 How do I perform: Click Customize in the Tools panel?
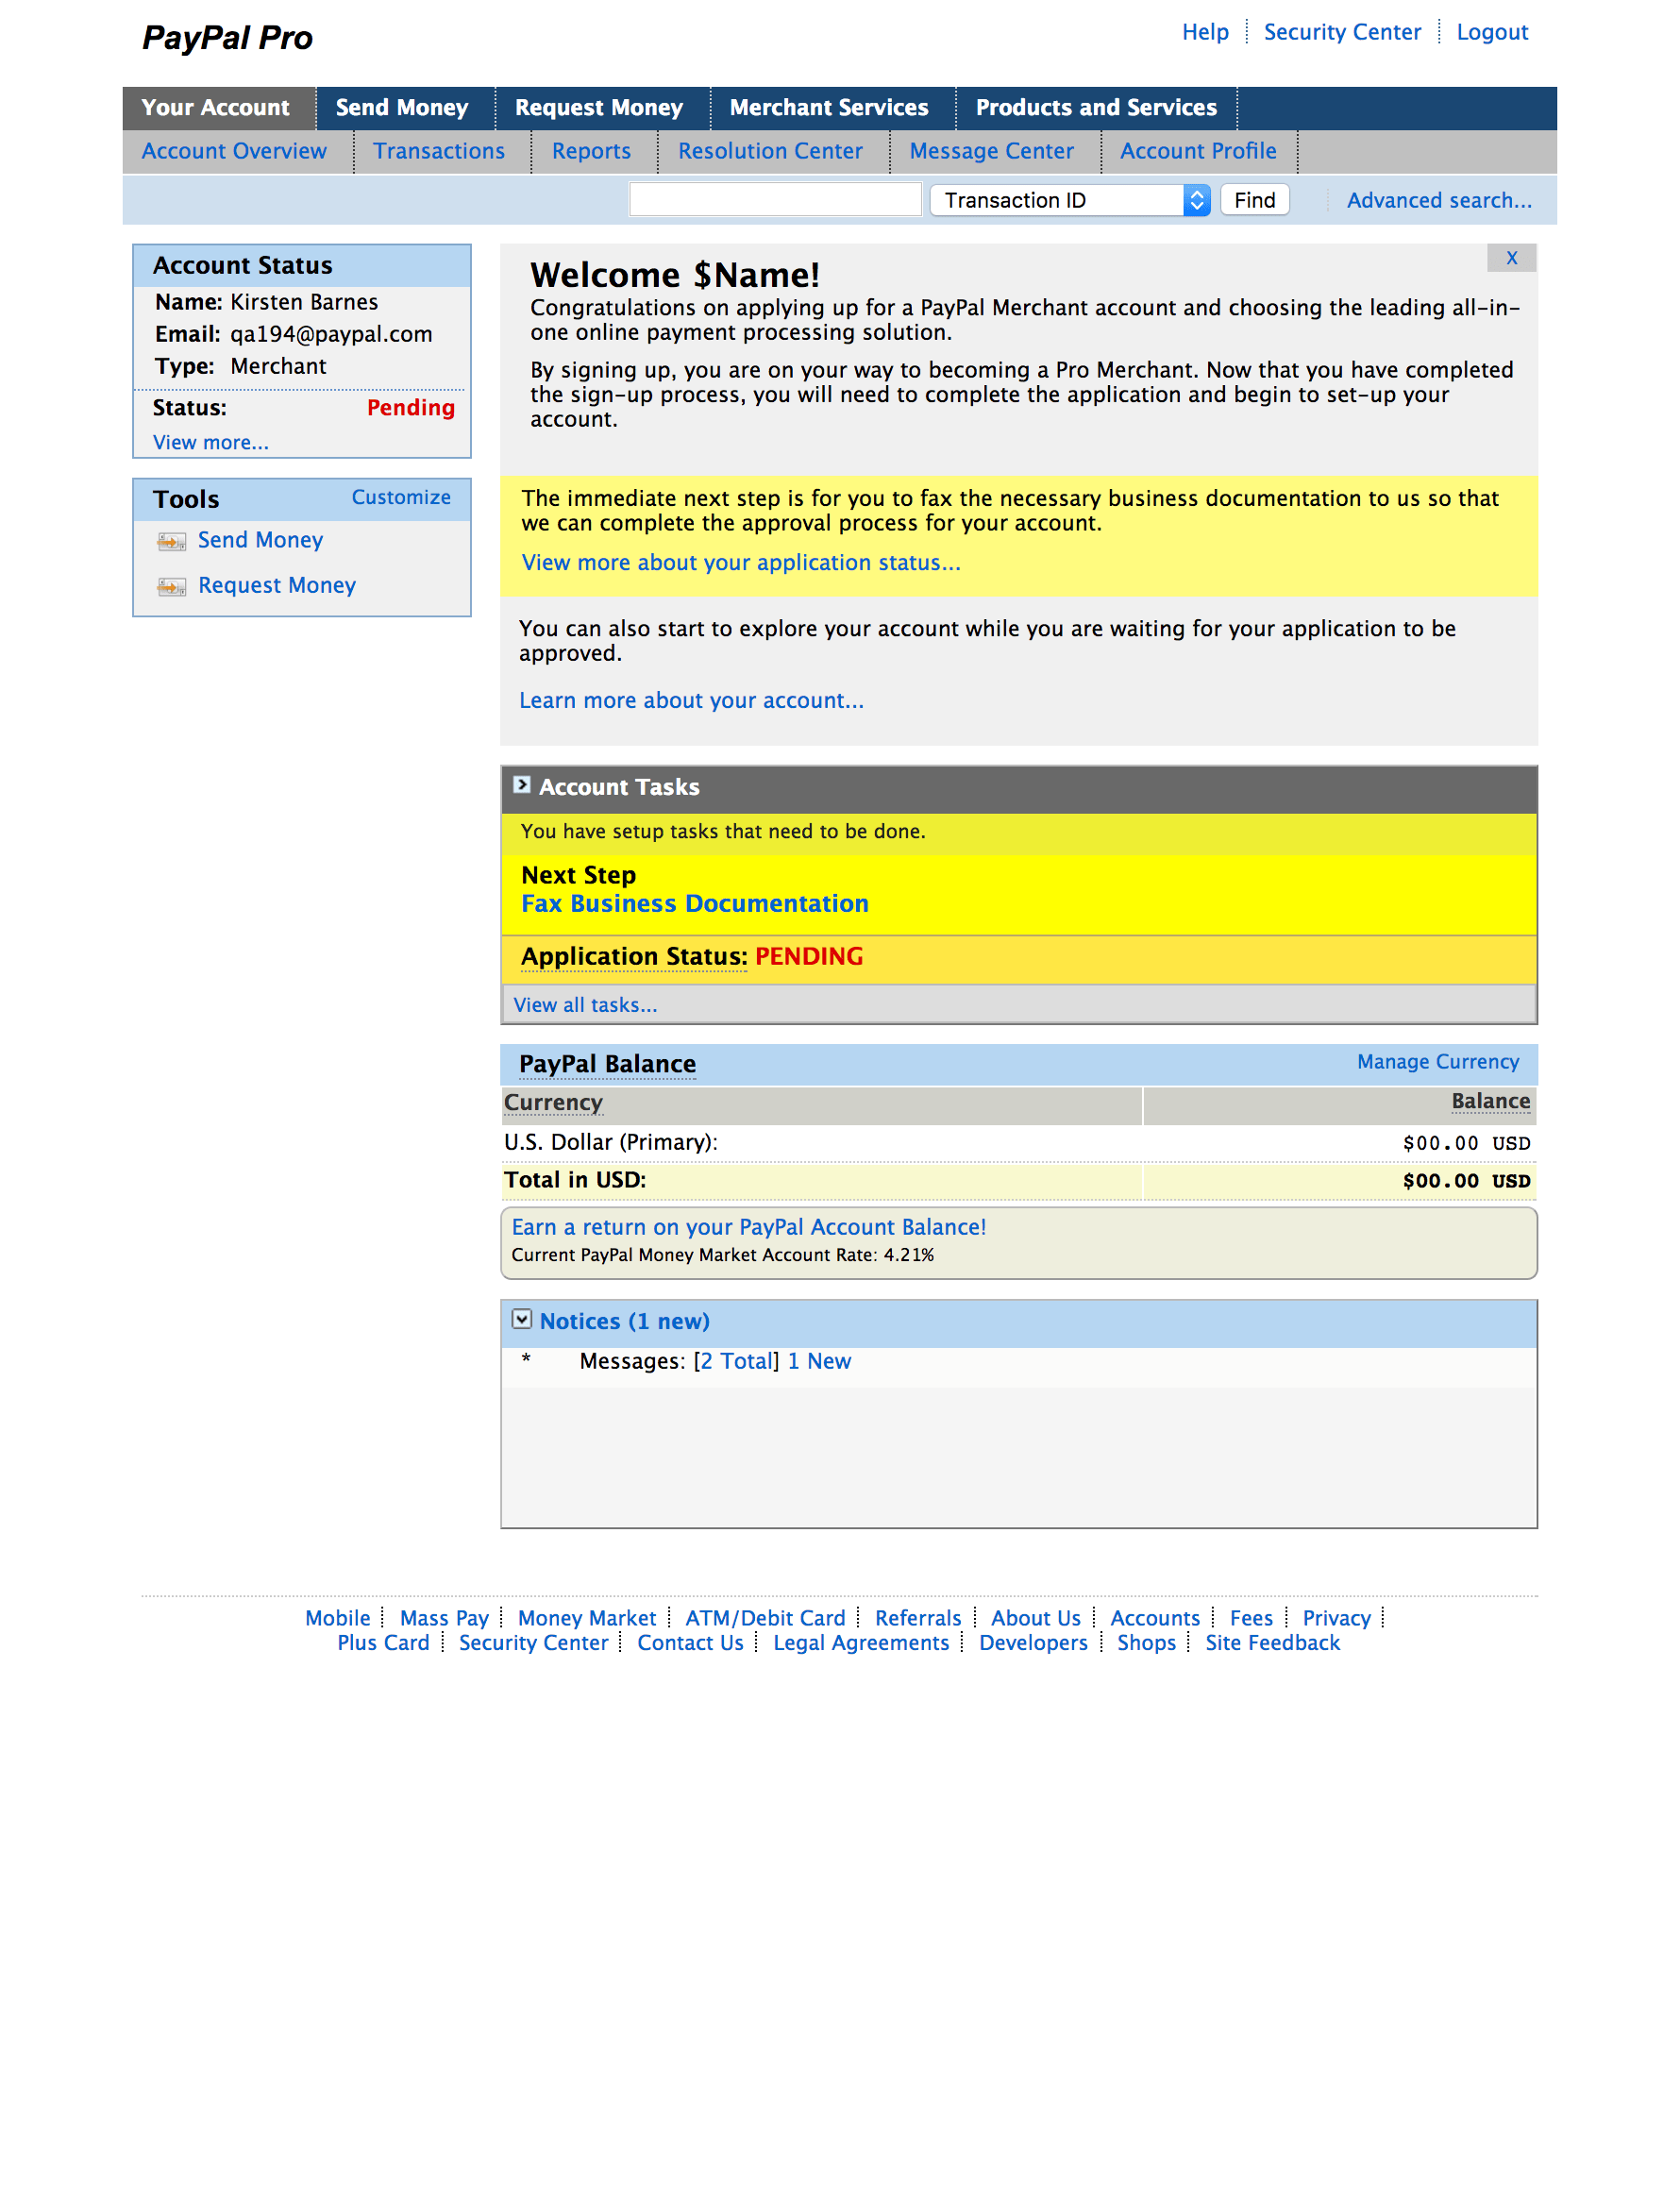click(401, 497)
